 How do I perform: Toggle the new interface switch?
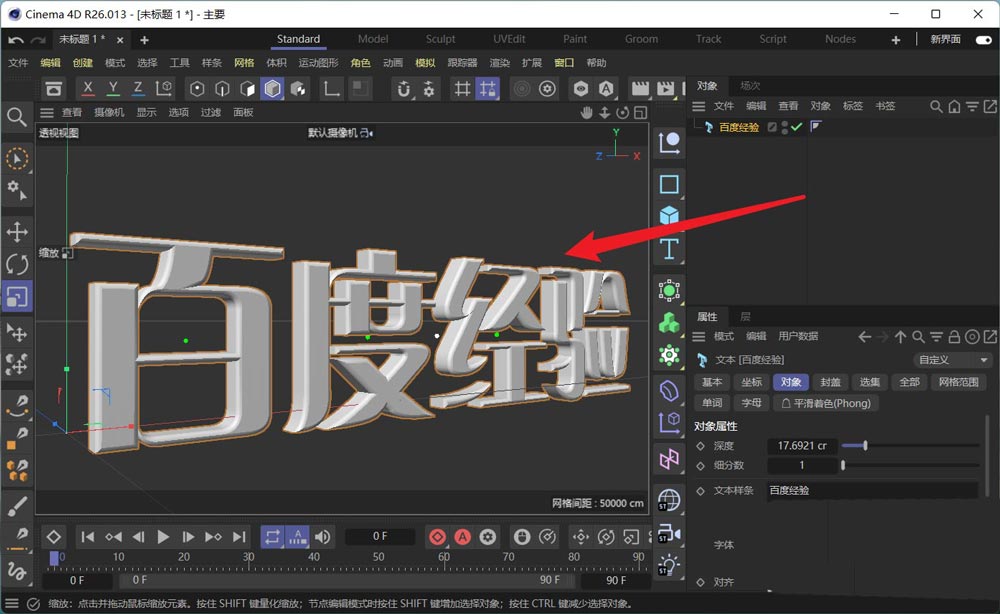(983, 40)
